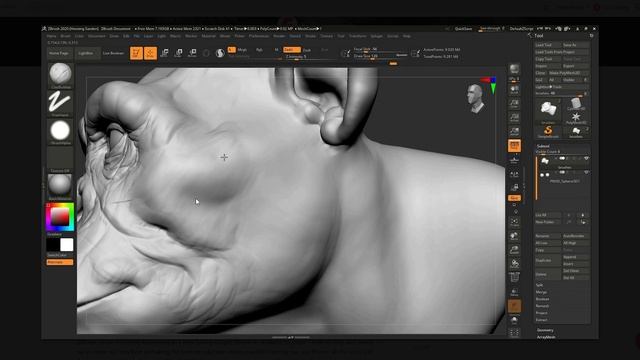Click the Scroll canvas icon
Viewport: 640px width, 360px height.
tap(514, 90)
